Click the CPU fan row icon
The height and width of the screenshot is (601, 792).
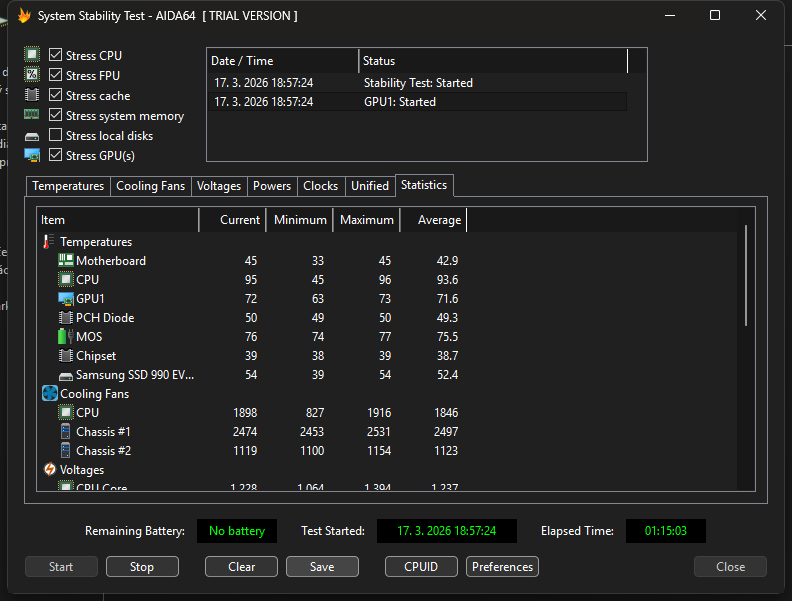[66, 413]
